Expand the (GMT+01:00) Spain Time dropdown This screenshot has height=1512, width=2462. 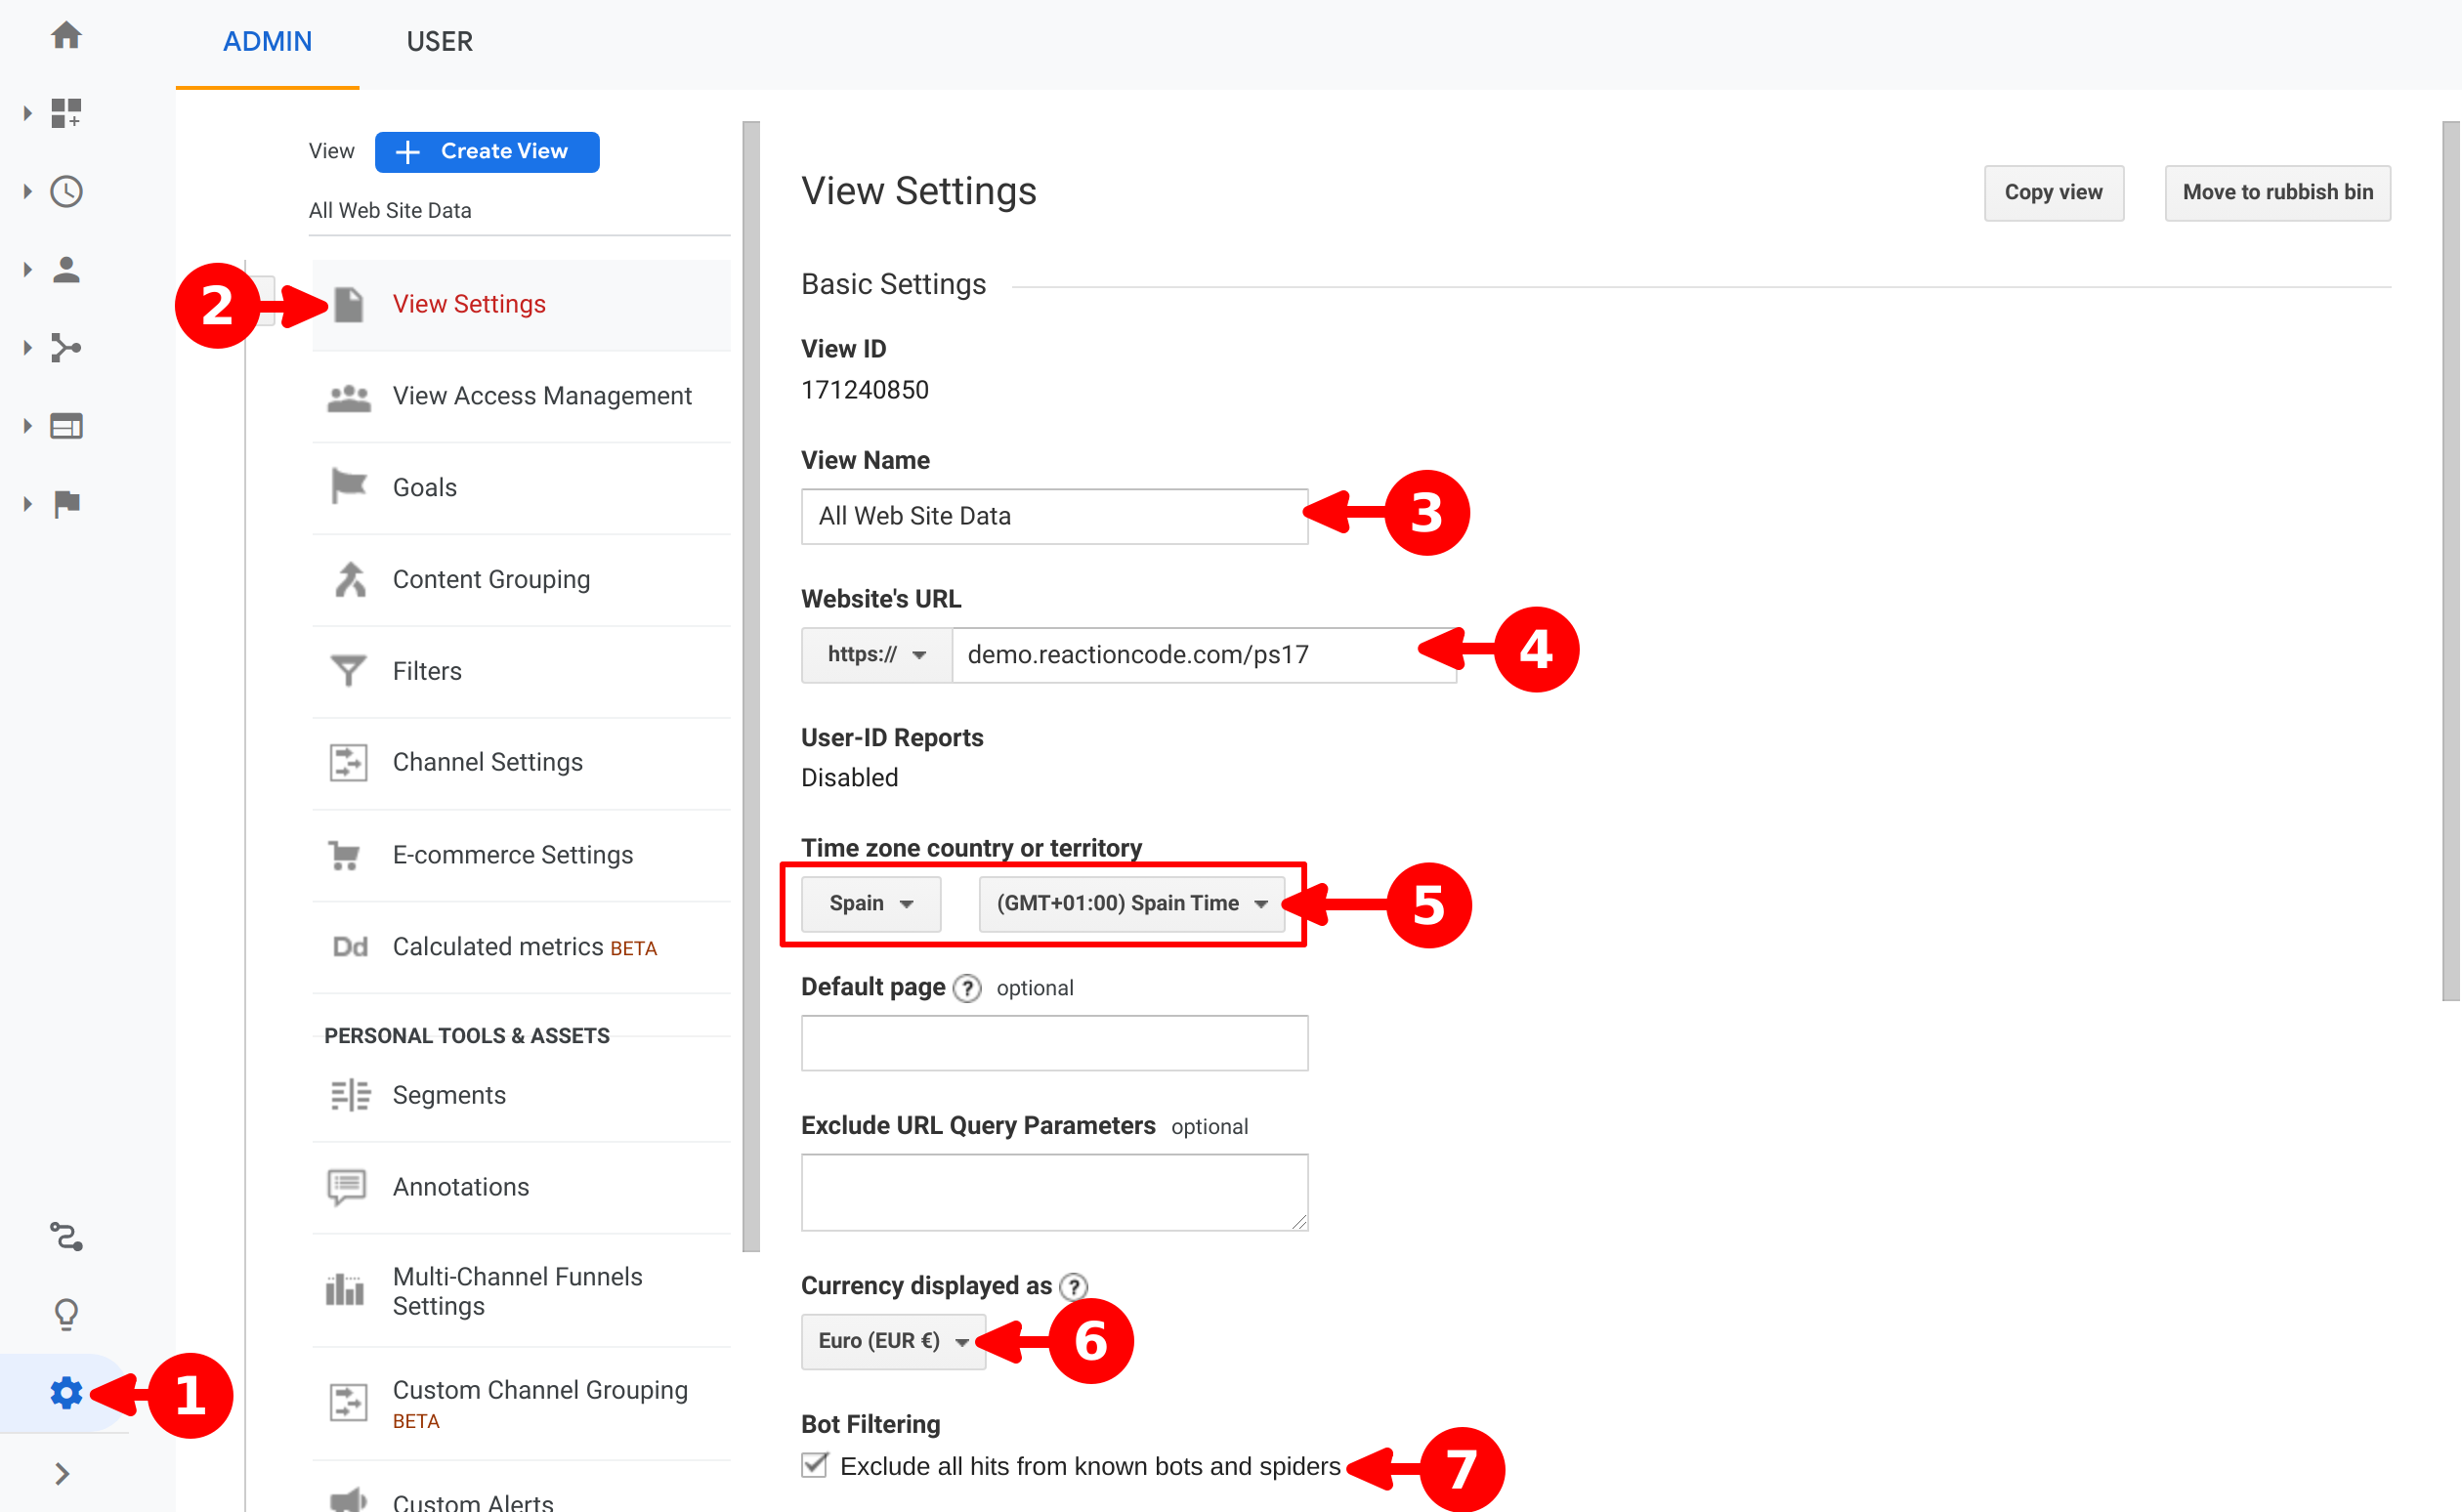(1131, 903)
